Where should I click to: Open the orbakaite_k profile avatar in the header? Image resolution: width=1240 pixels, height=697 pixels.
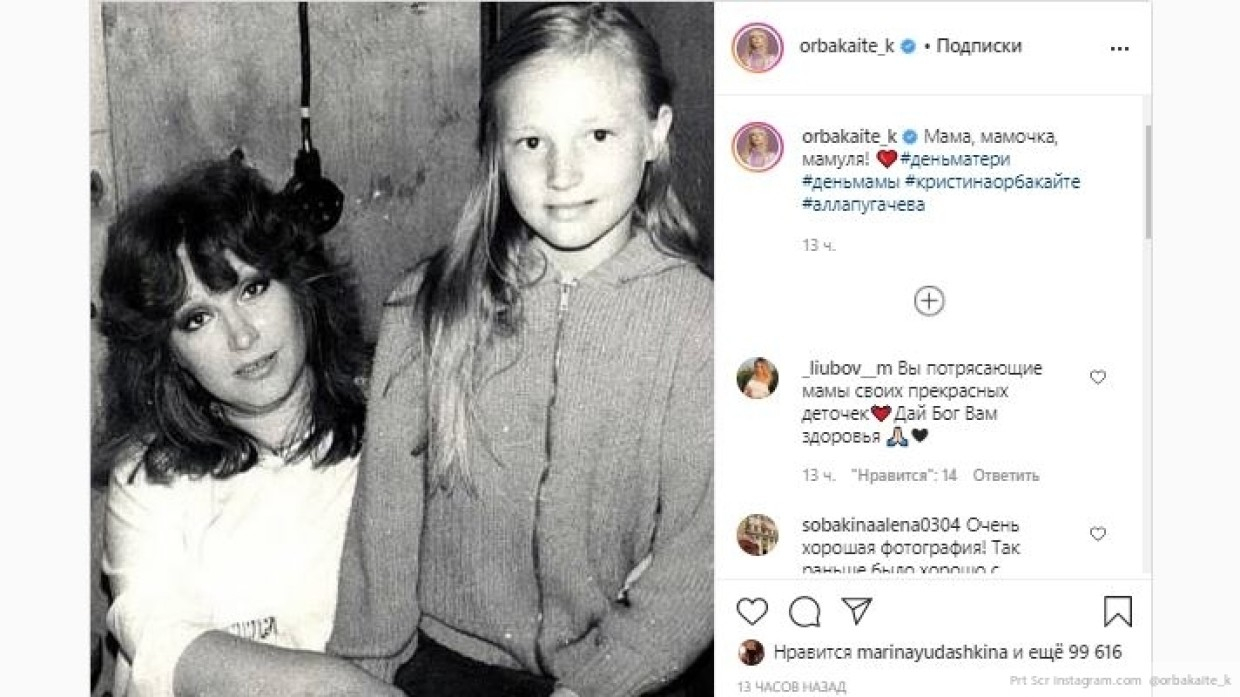[x=757, y=48]
